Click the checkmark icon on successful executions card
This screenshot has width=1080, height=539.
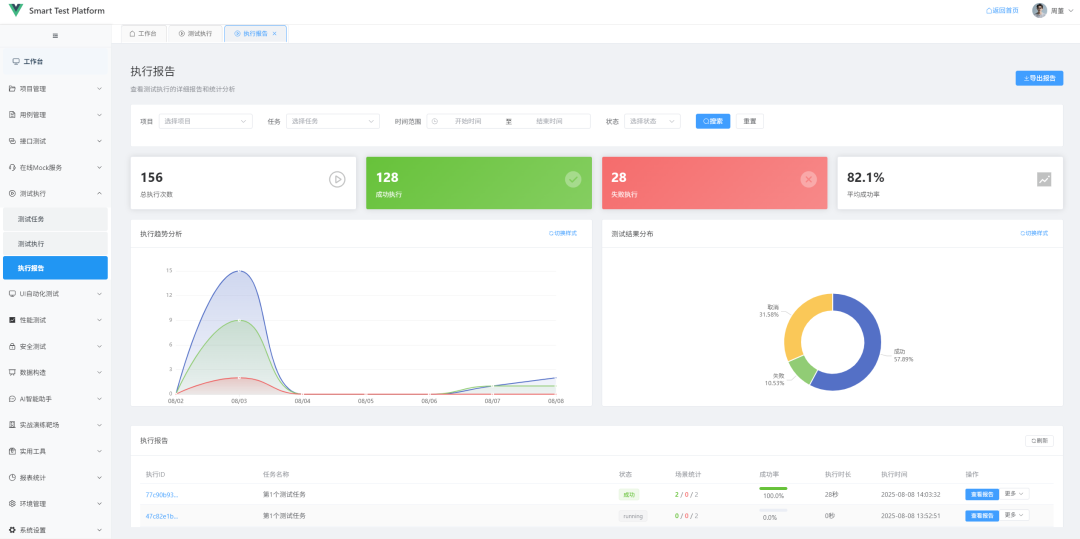pyautogui.click(x=573, y=180)
